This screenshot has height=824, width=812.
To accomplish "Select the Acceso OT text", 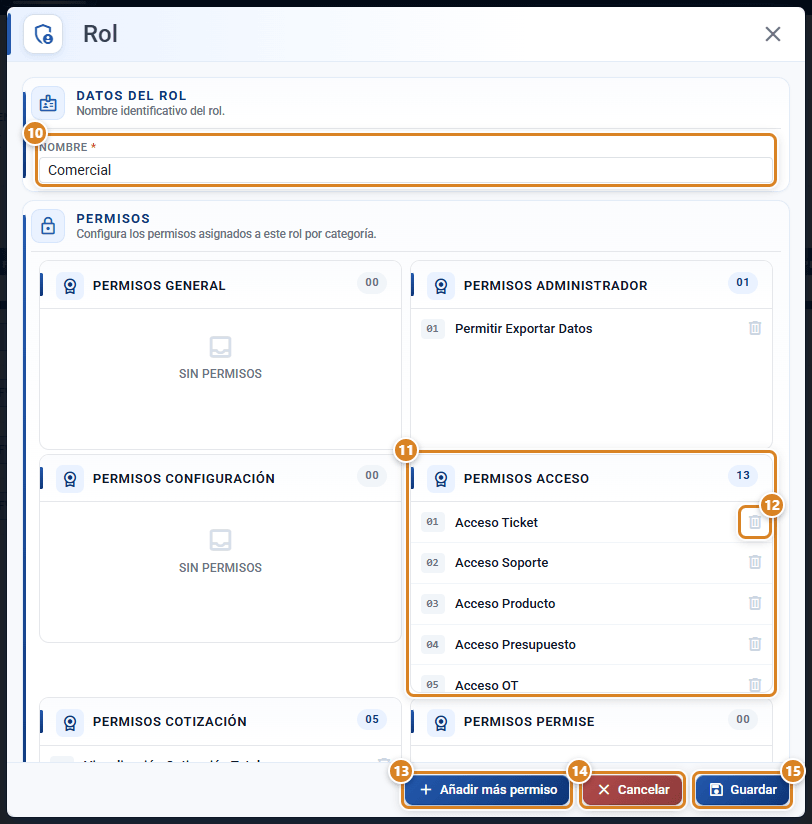I will 486,685.
